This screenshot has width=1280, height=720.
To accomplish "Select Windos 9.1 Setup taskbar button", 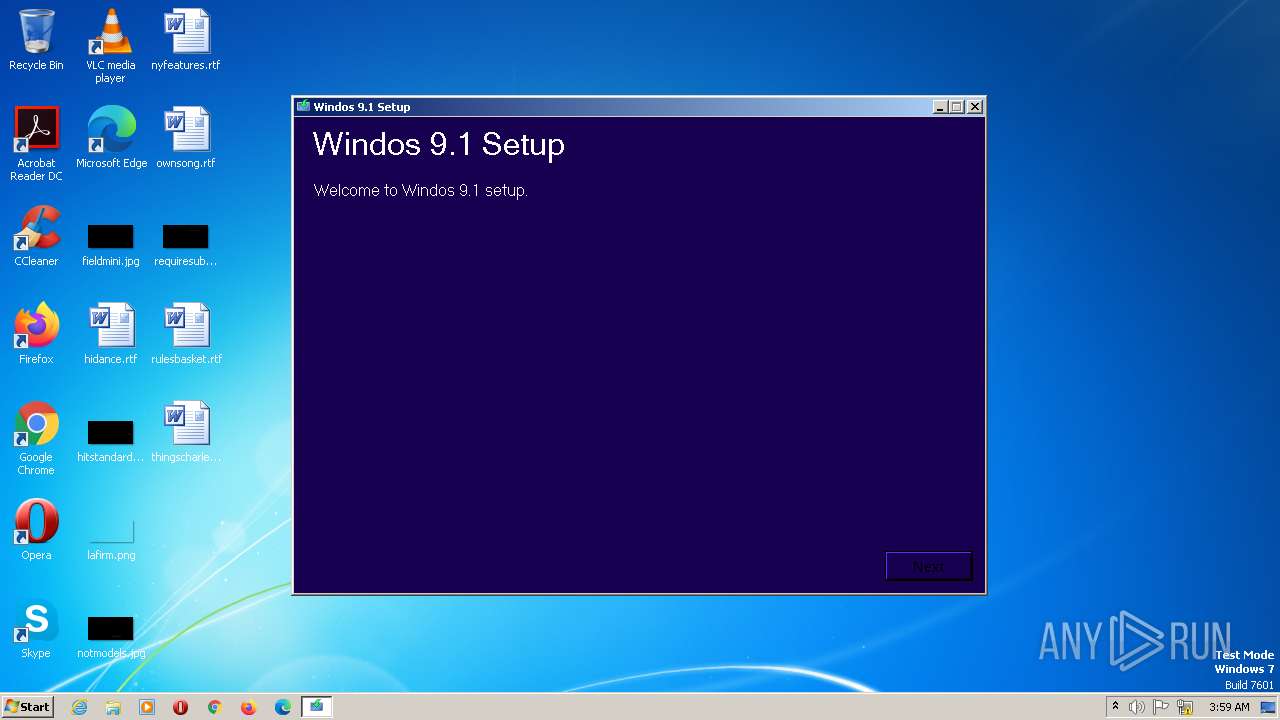I will click(317, 707).
